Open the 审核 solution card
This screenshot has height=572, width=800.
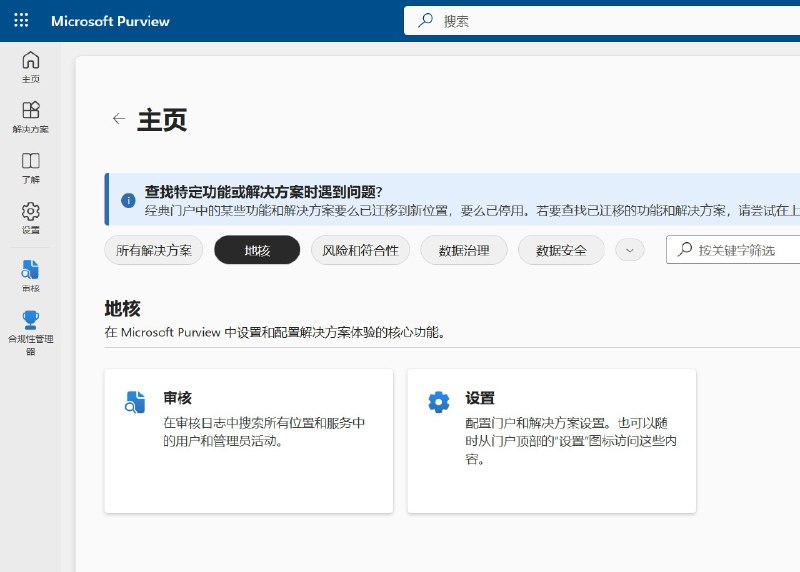[x=248, y=440]
